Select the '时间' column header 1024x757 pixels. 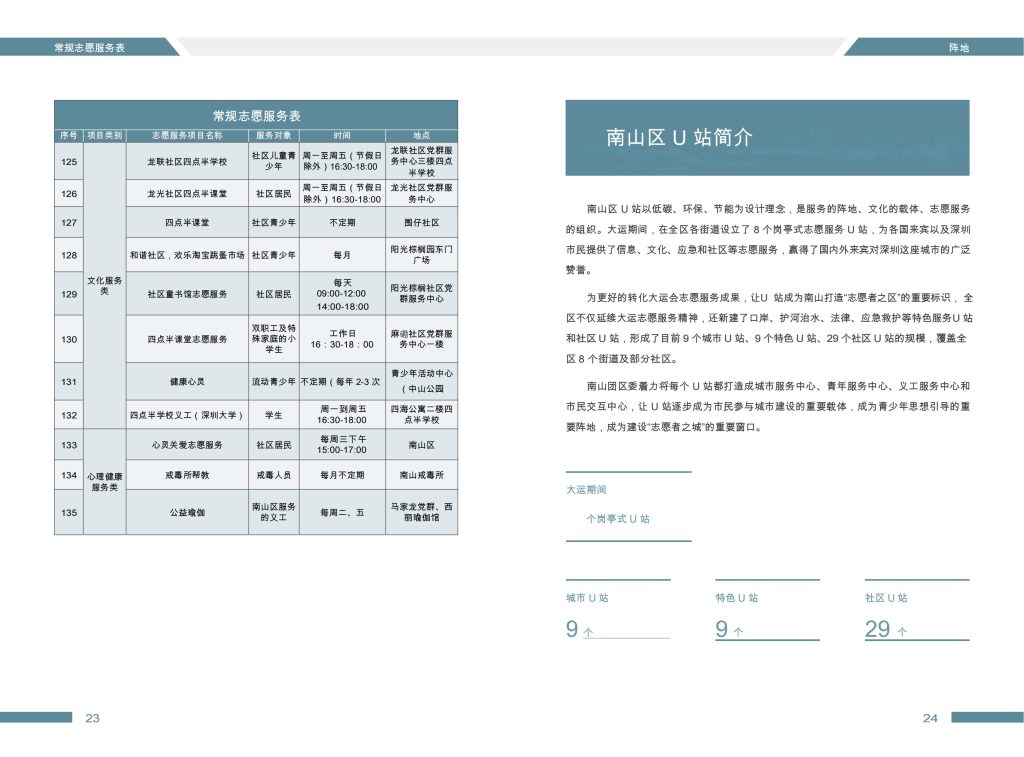point(342,135)
